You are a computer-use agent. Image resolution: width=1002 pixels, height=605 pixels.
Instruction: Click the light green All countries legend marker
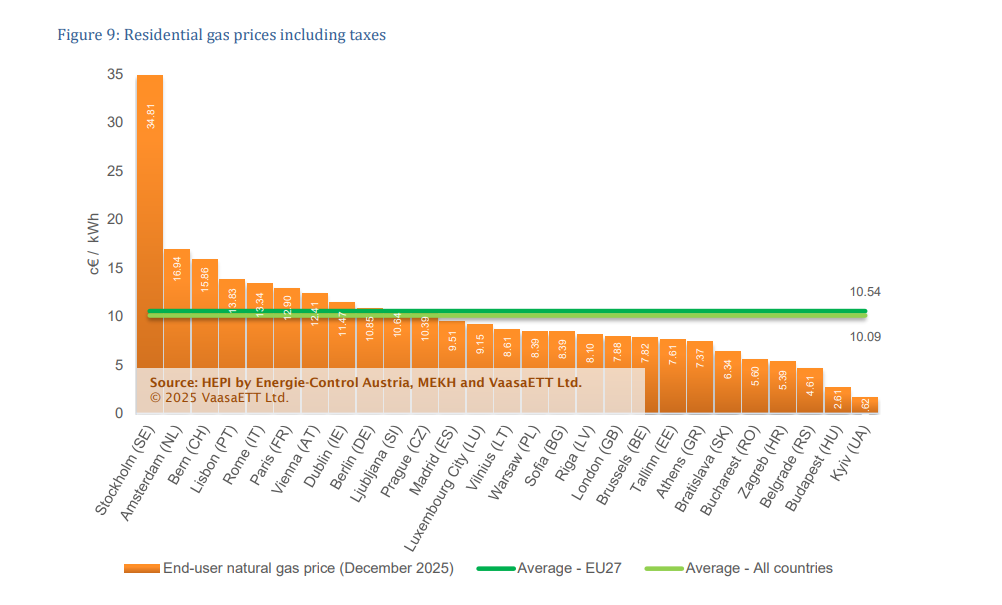(x=664, y=569)
